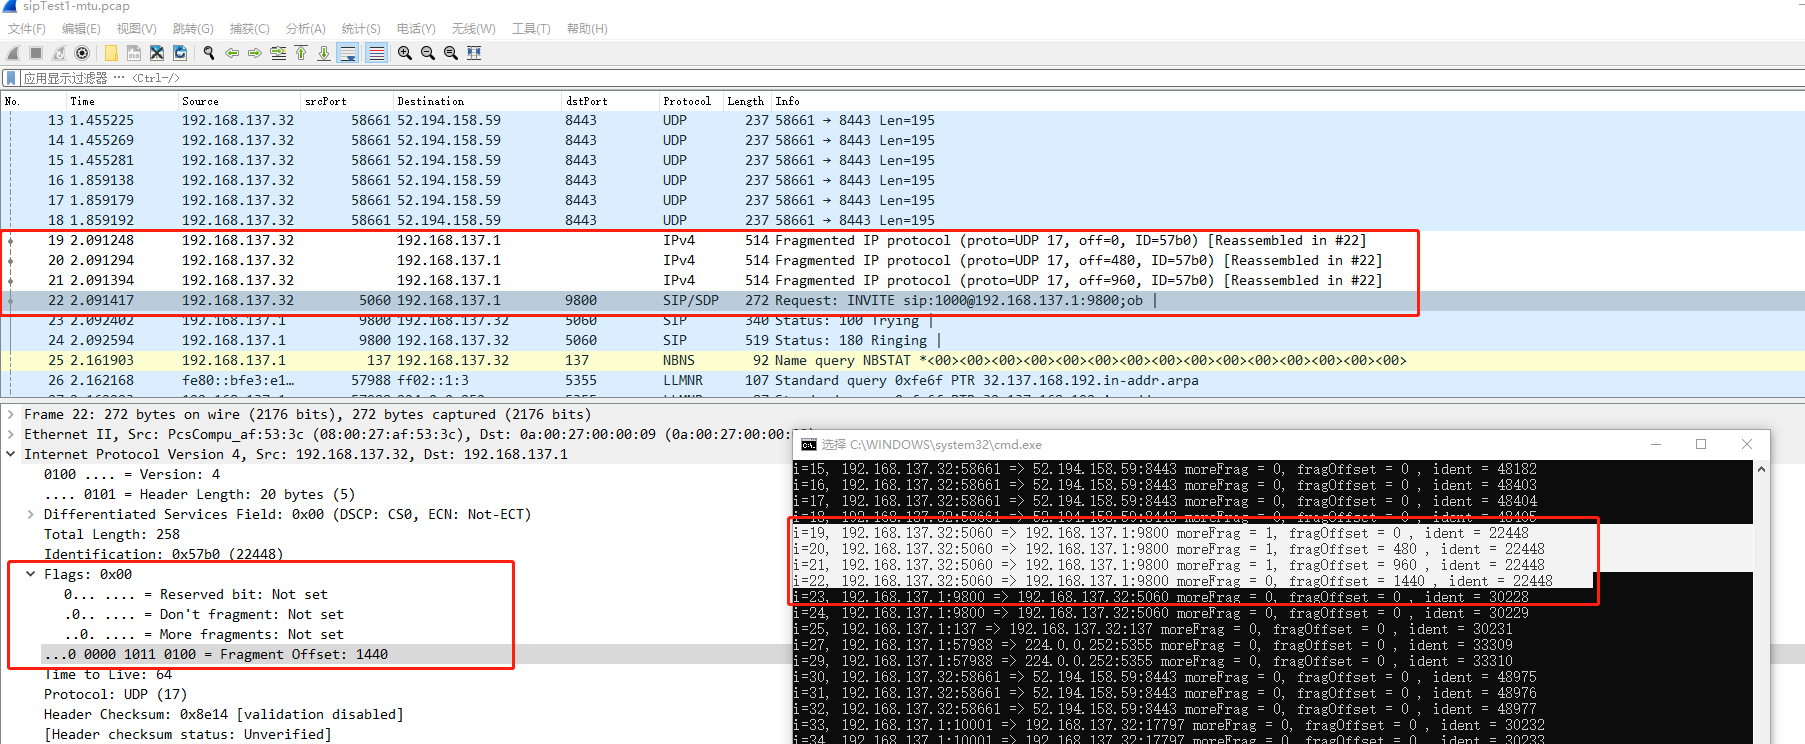Screen dimensions: 1805x744
Task: Sort by Length column header
Action: 748,101
